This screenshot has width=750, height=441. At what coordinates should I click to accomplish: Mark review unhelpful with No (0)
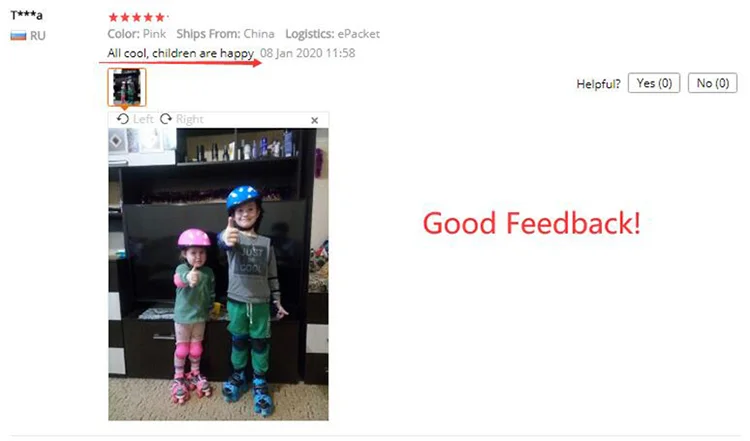[712, 83]
